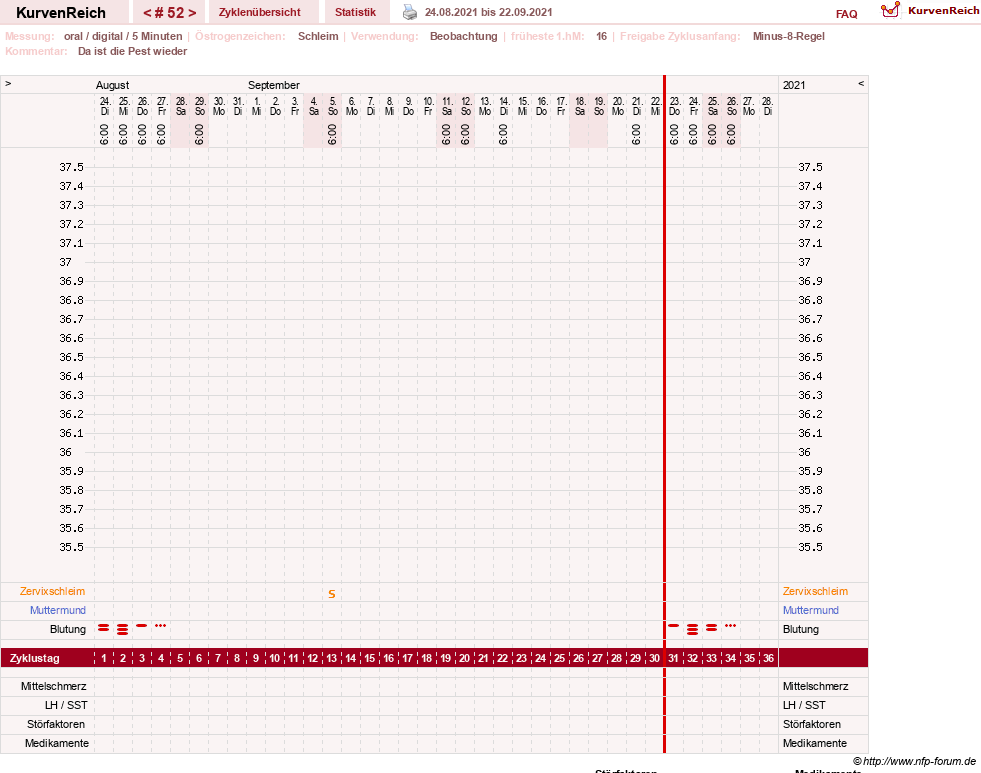Click the 6:00 time on 14. Di
Viewport: 981px width, 773px height.
[x=504, y=134]
